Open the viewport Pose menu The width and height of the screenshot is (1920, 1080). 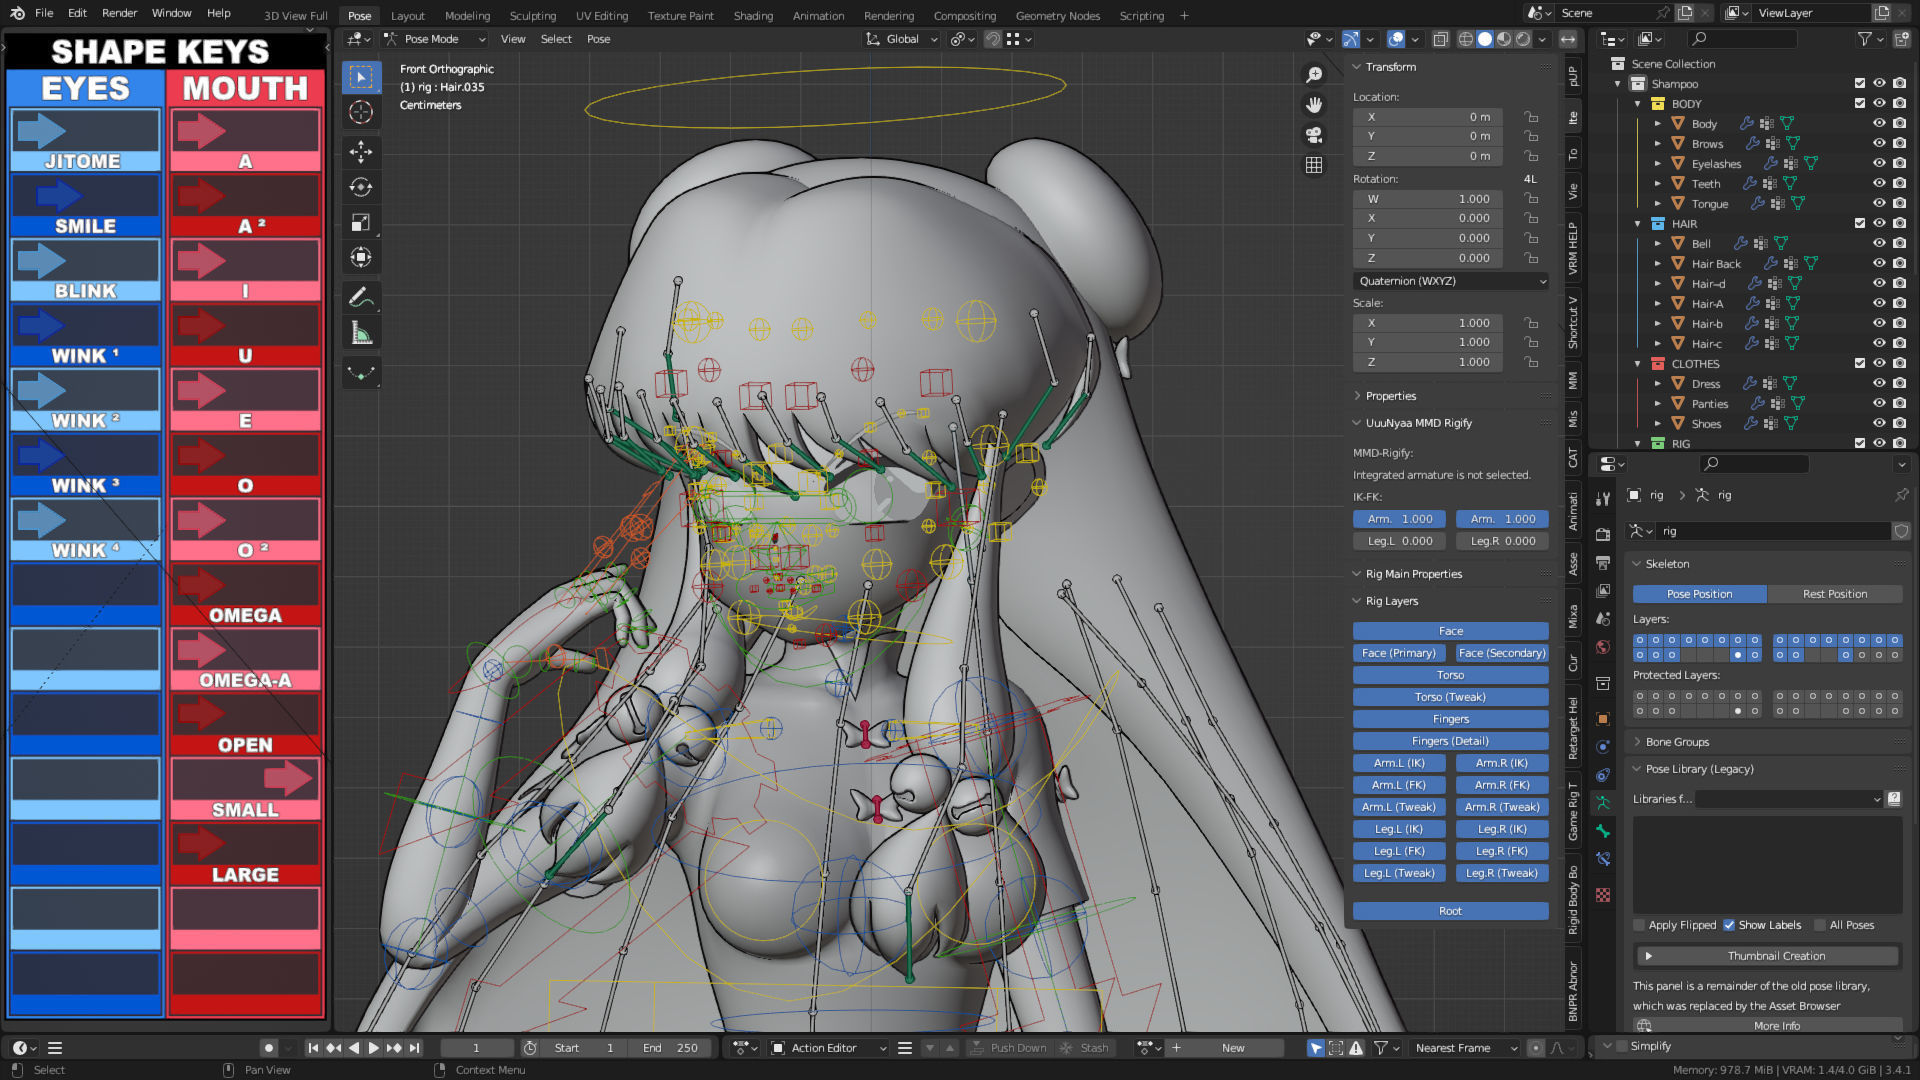click(598, 39)
